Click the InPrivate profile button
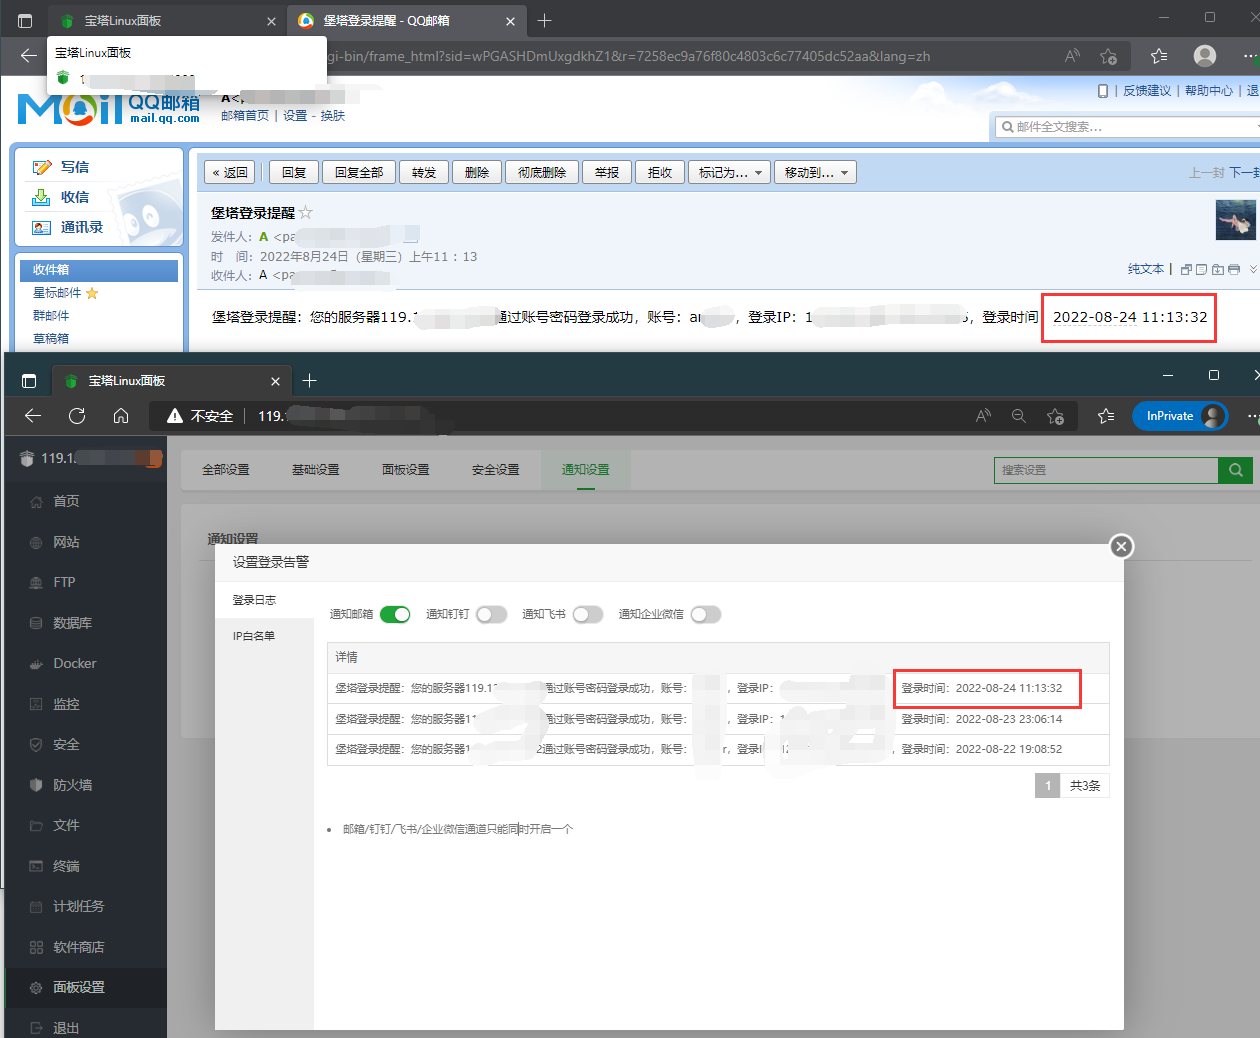 (x=1180, y=416)
